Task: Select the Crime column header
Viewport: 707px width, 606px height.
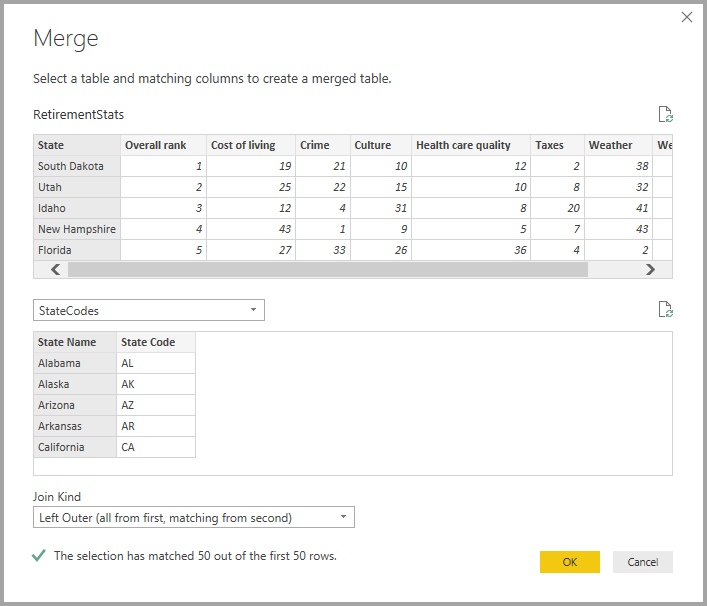Action: point(323,145)
